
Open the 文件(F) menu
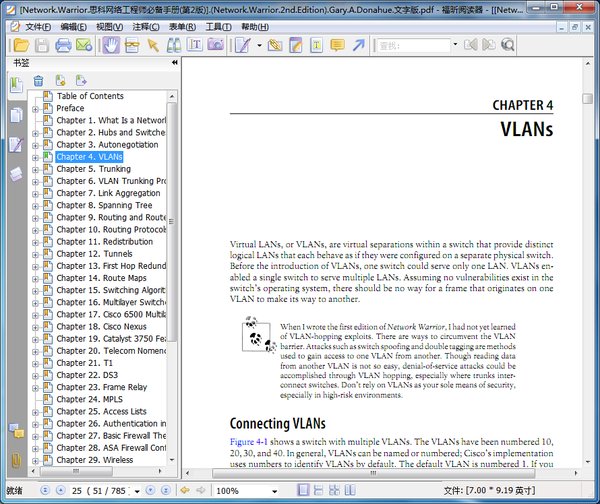point(38,27)
